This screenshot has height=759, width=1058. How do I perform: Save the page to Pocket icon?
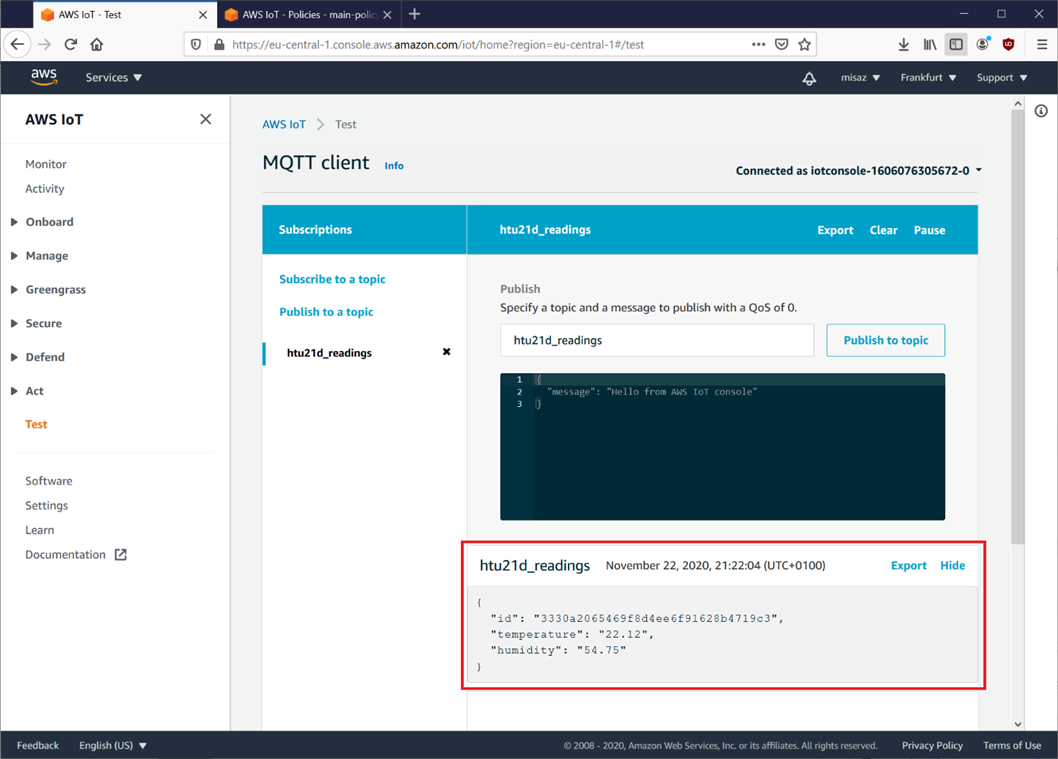(x=781, y=45)
